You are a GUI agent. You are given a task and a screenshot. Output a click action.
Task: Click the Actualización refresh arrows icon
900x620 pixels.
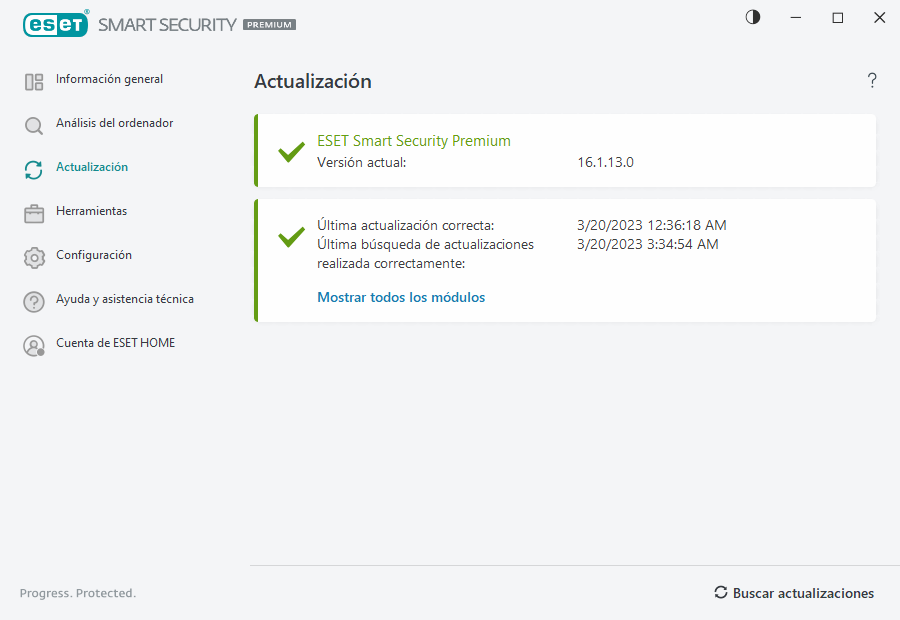click(34, 170)
